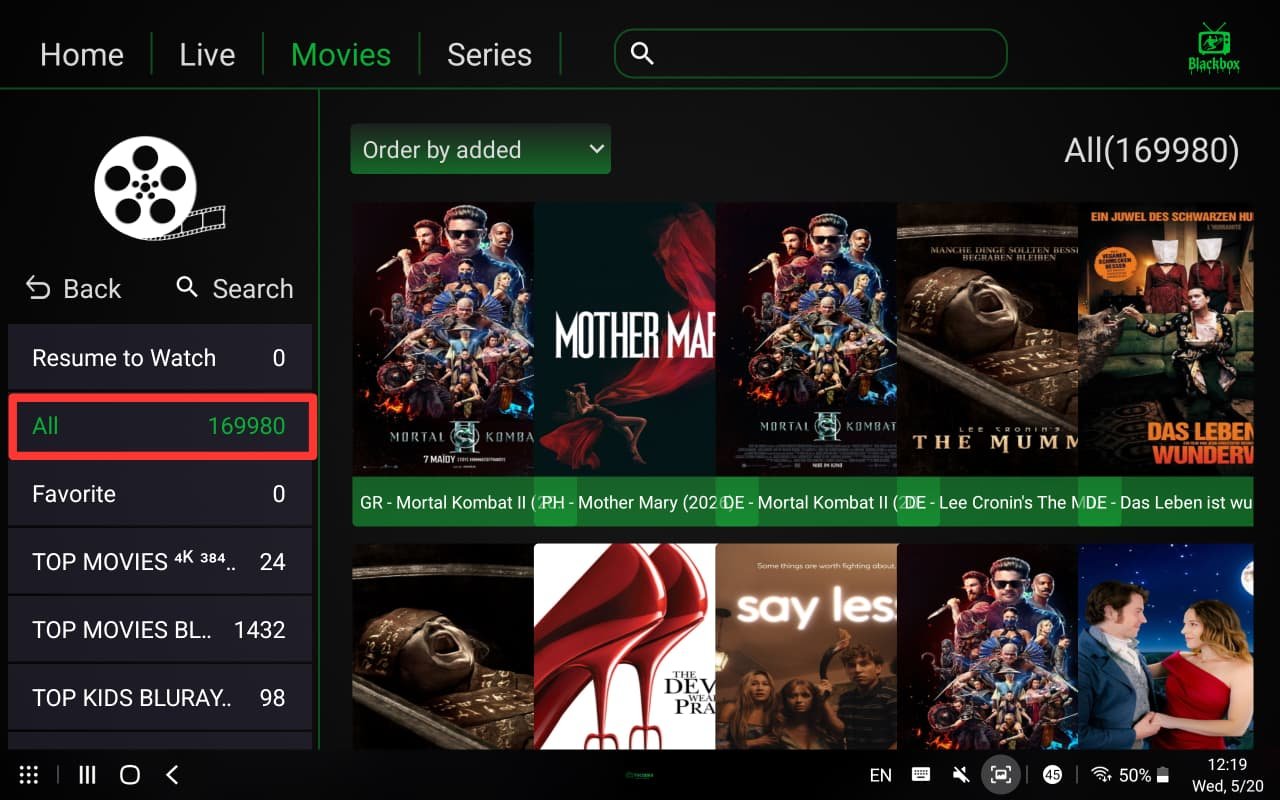
Task: Open the apps grid in the taskbar
Action: pos(29,775)
